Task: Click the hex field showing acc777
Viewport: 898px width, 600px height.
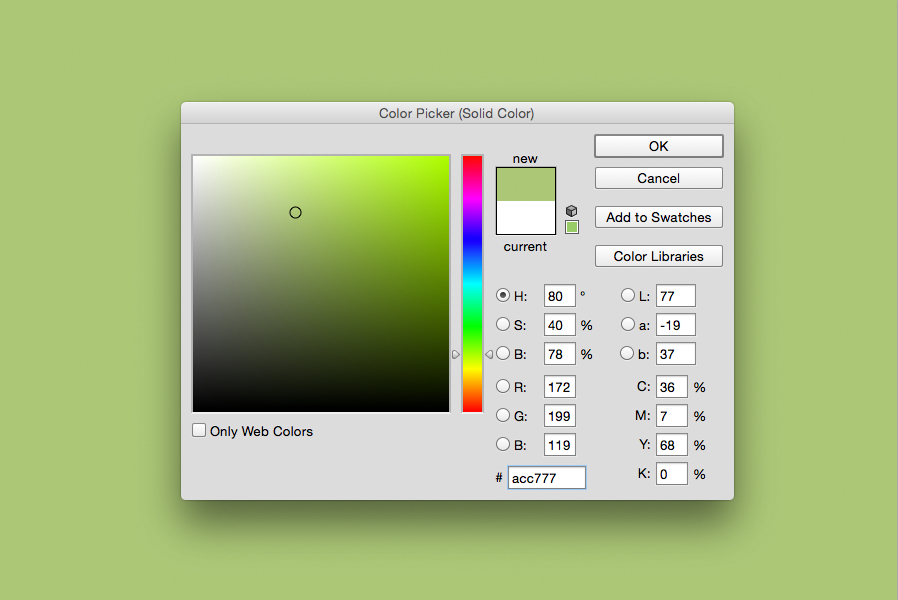Action: point(546,477)
